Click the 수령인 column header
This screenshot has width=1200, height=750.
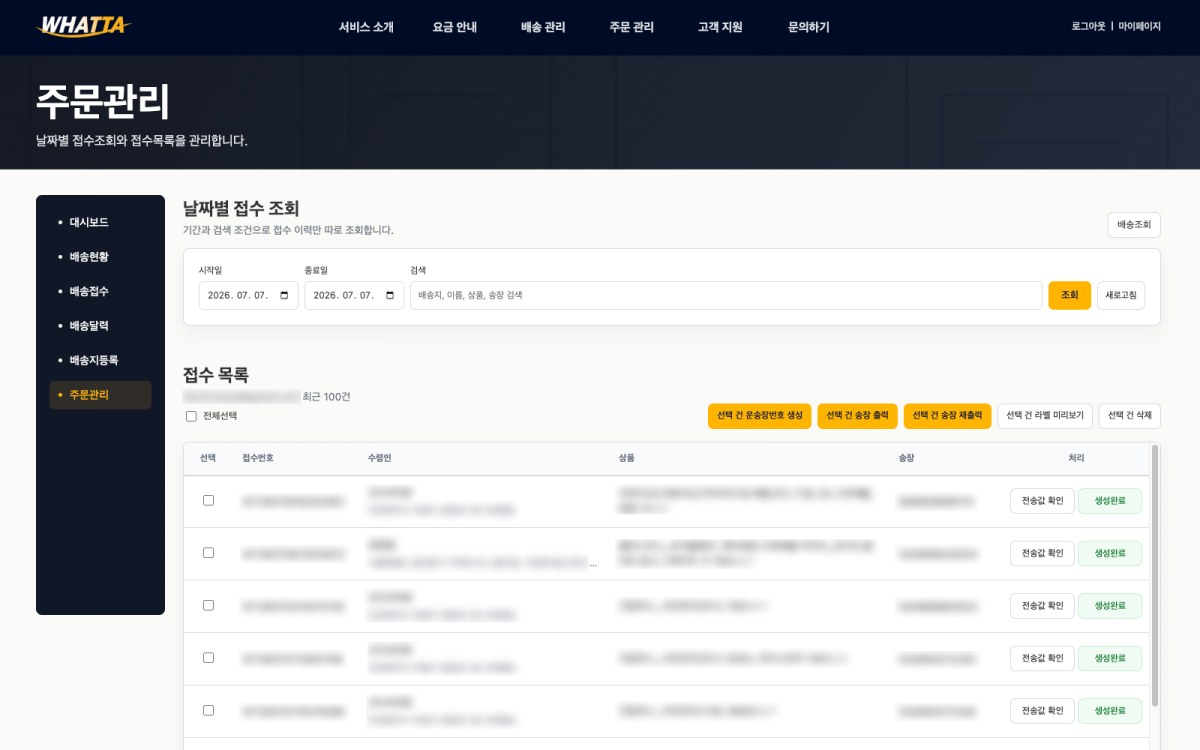[379, 458]
